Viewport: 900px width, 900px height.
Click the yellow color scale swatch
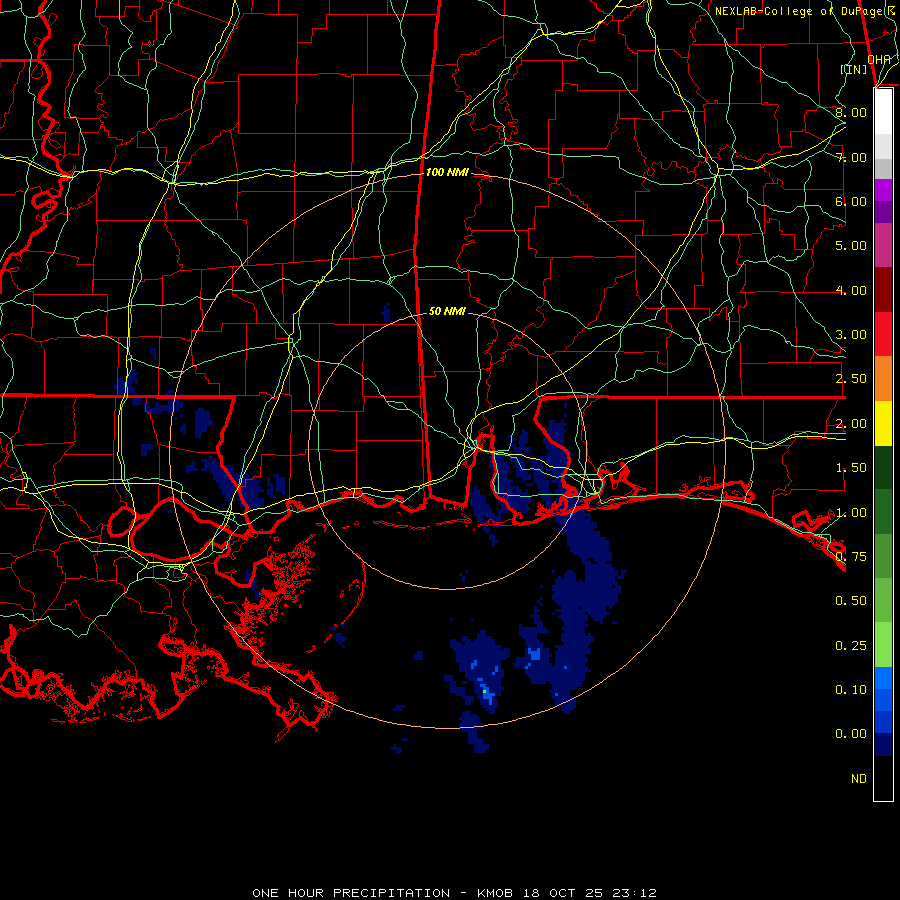883,424
